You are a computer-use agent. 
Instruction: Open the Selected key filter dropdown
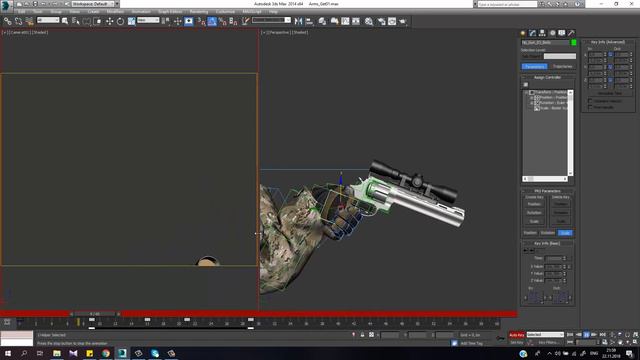[545, 335]
